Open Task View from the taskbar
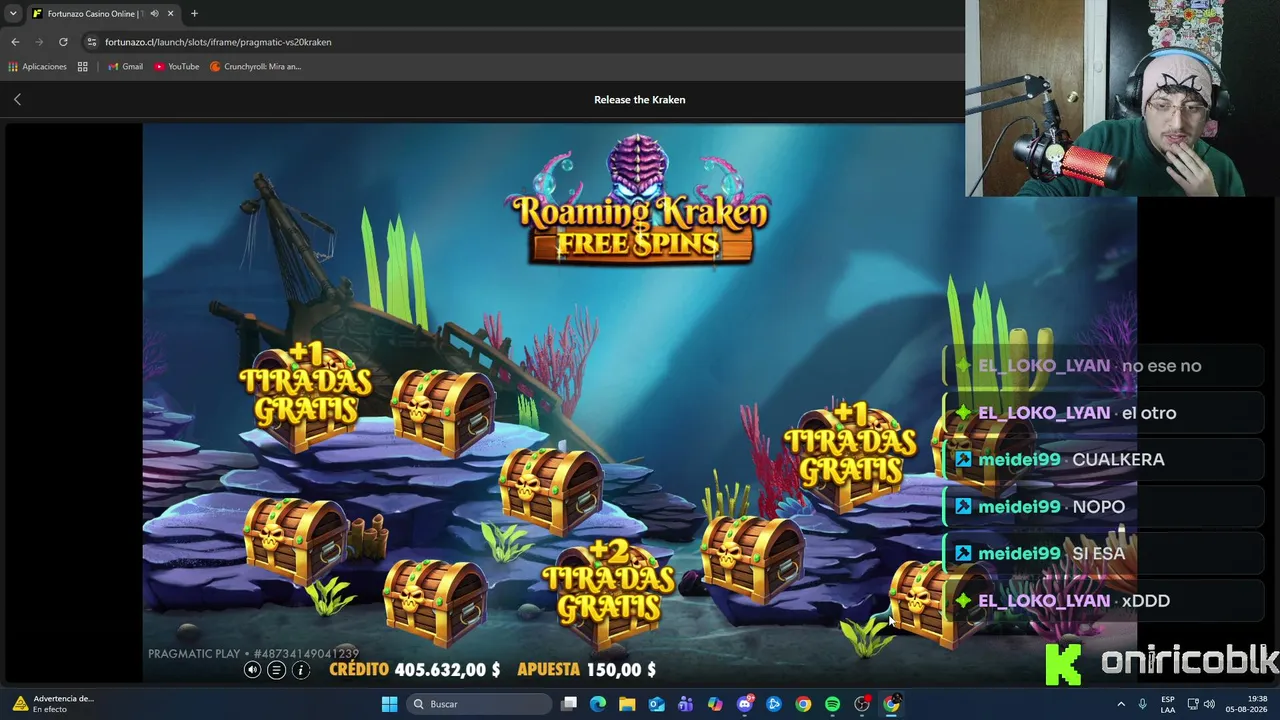1280x720 pixels. pos(569,704)
